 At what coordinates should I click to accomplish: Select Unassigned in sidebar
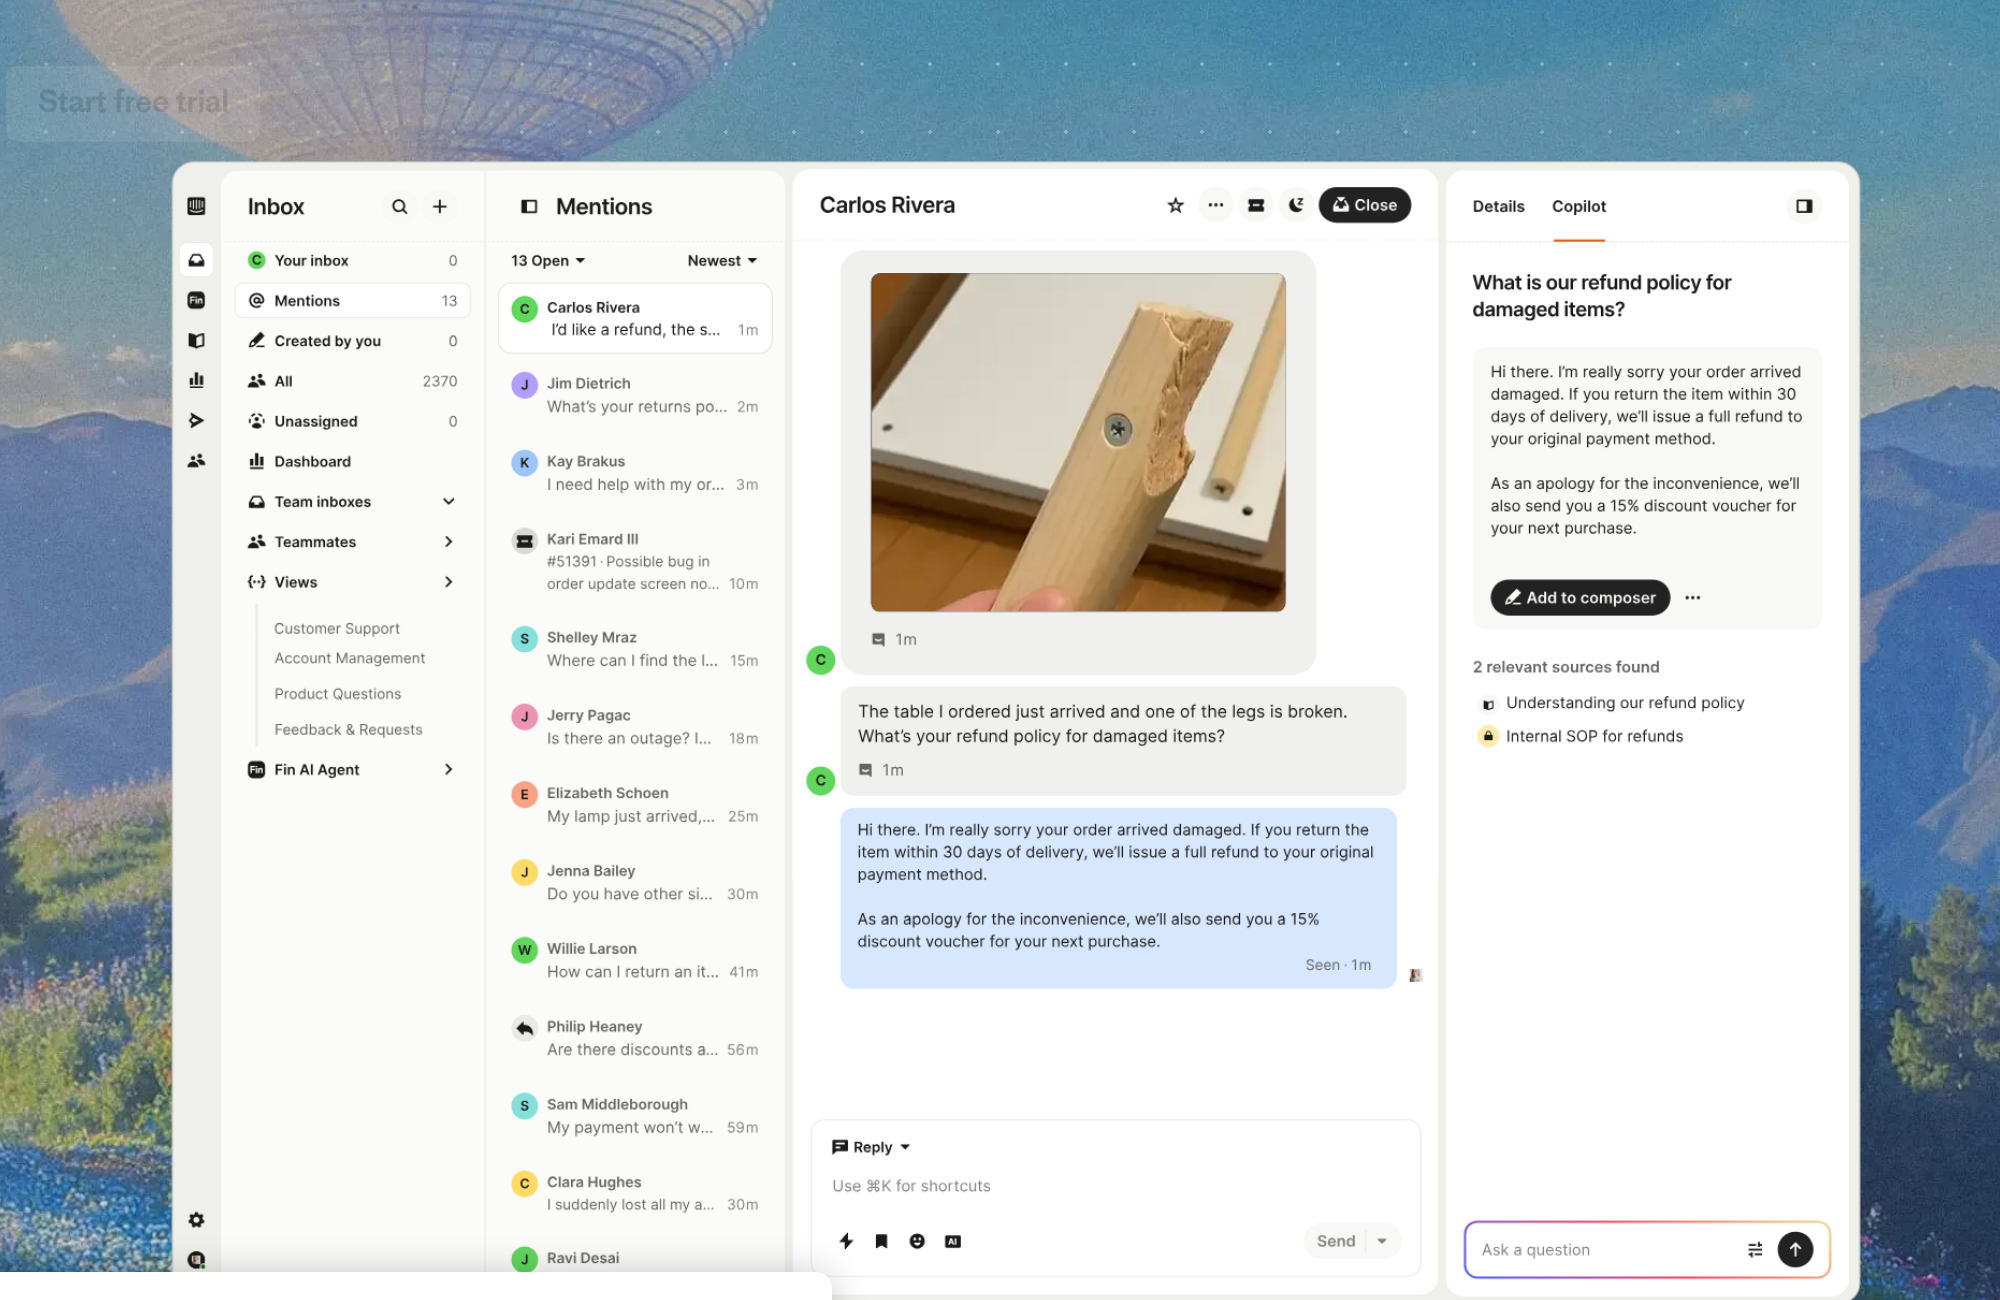click(353, 421)
